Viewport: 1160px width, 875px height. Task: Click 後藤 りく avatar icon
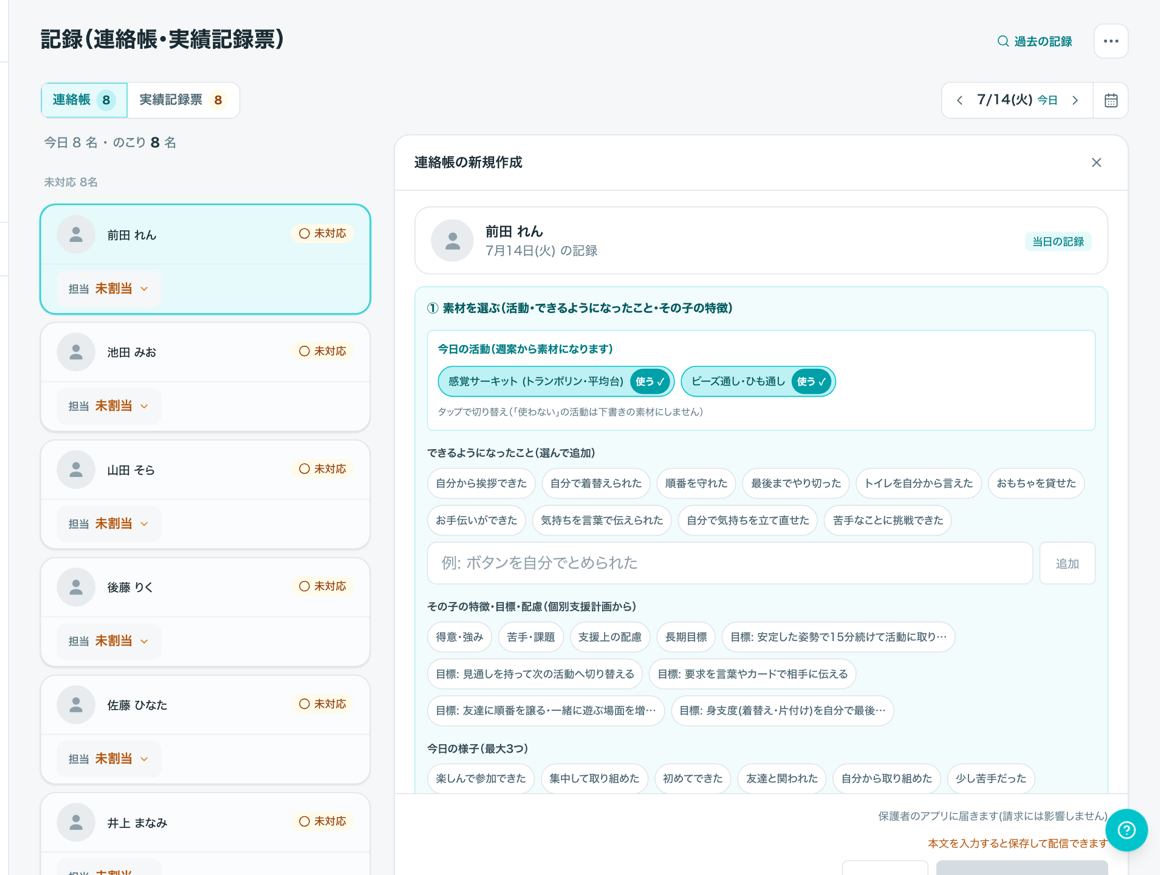[x=76, y=587]
